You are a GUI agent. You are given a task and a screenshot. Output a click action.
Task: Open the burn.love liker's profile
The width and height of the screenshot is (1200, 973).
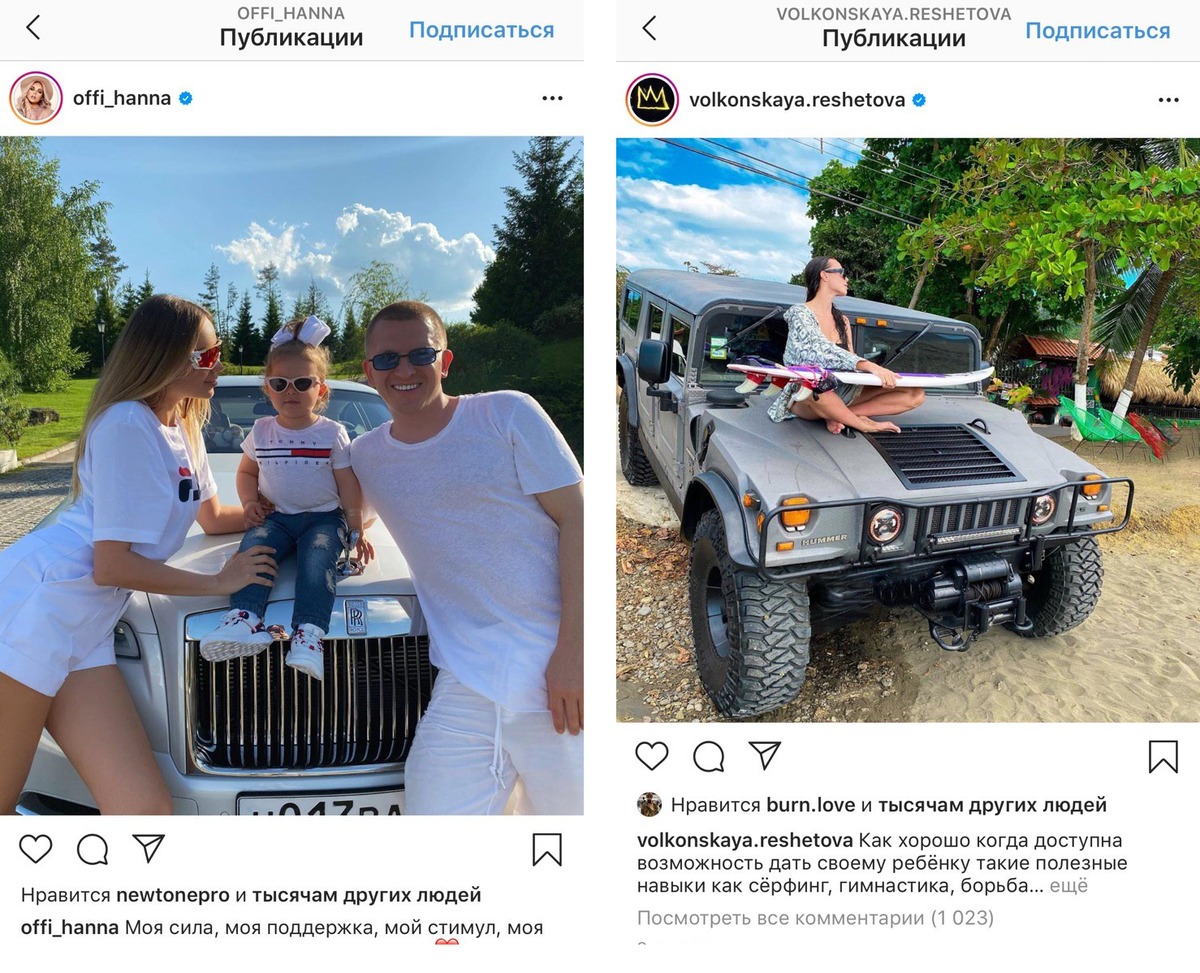pos(810,805)
